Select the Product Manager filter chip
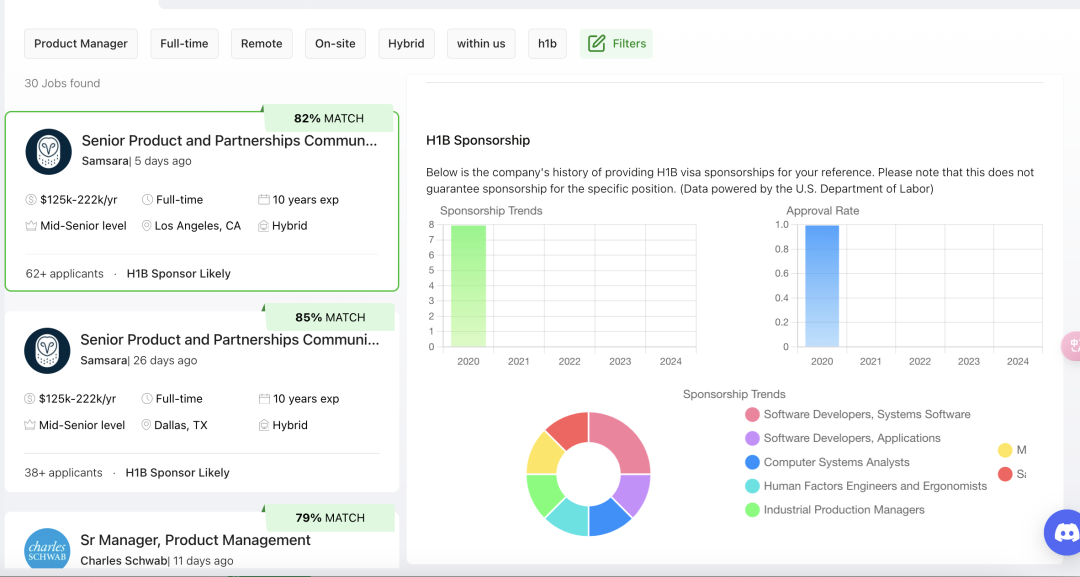The height and width of the screenshot is (577, 1080). (81, 43)
